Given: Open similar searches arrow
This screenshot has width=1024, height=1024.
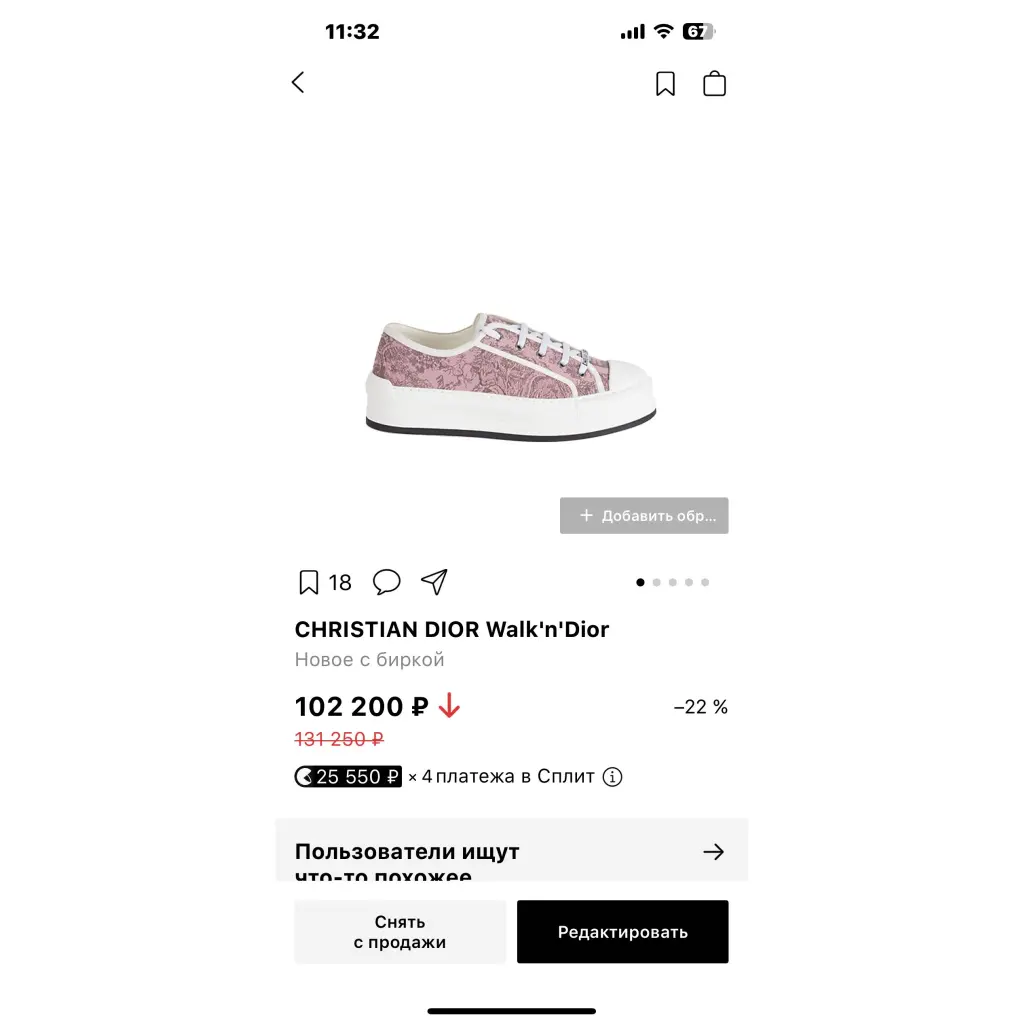Looking at the screenshot, I should pos(714,852).
